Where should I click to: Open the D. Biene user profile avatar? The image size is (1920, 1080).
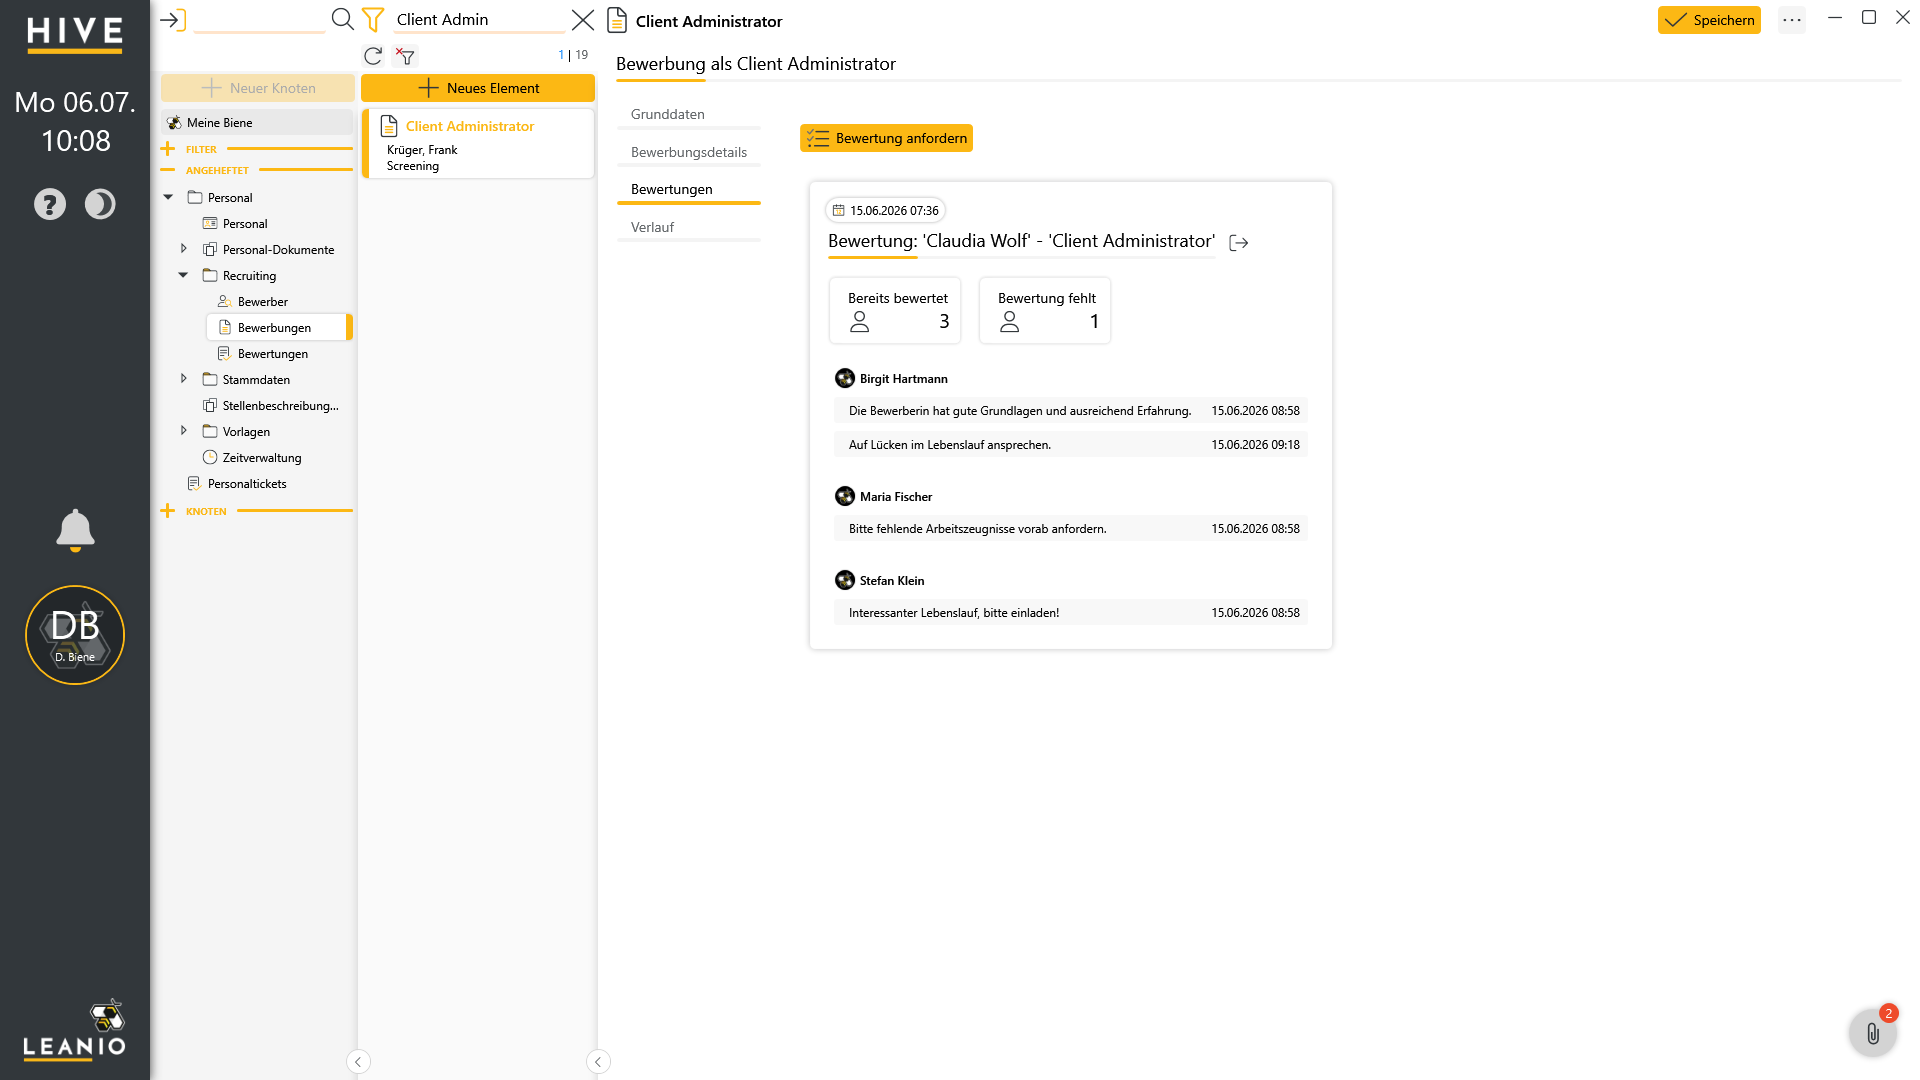click(x=75, y=635)
